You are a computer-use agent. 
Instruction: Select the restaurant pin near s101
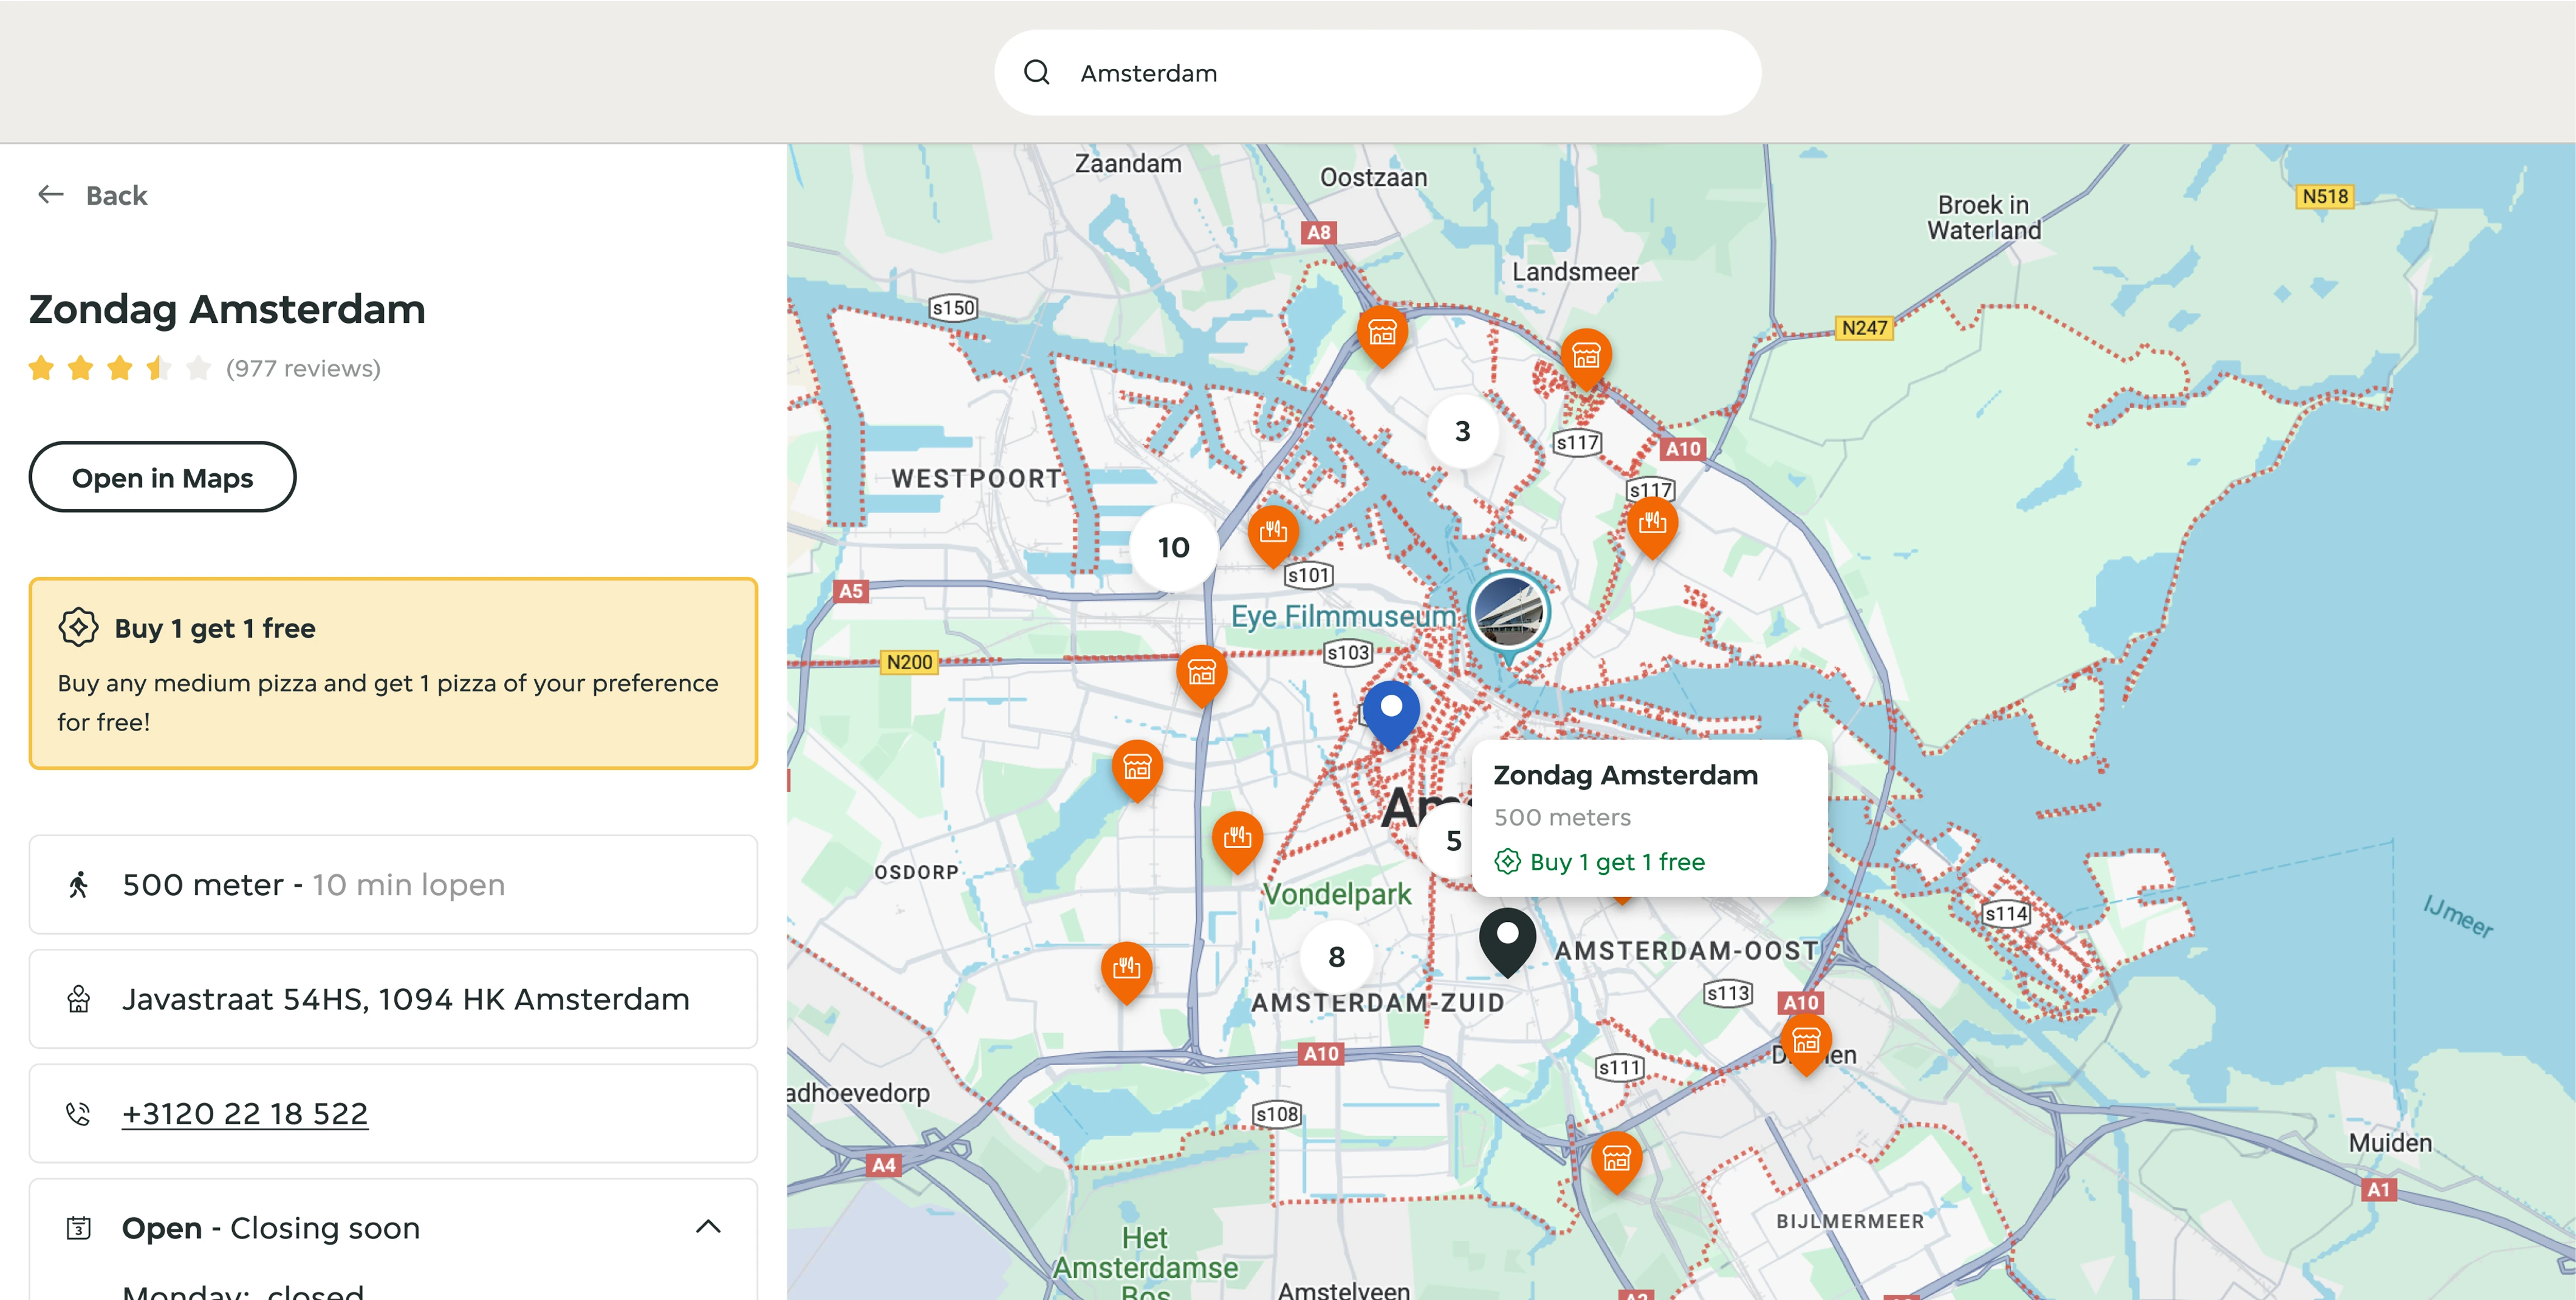pos(1273,536)
